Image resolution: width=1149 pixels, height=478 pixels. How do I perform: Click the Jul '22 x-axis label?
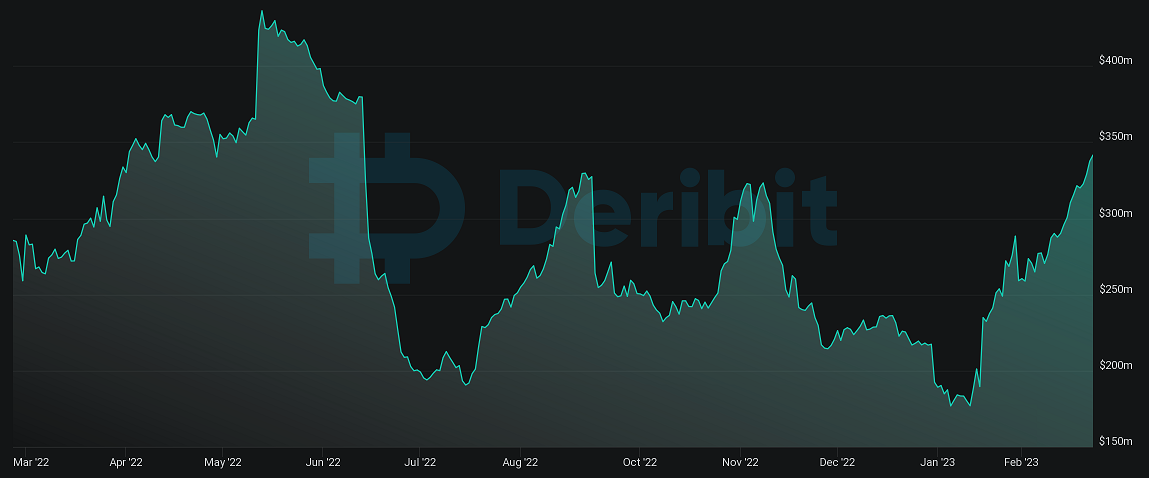tap(420, 463)
